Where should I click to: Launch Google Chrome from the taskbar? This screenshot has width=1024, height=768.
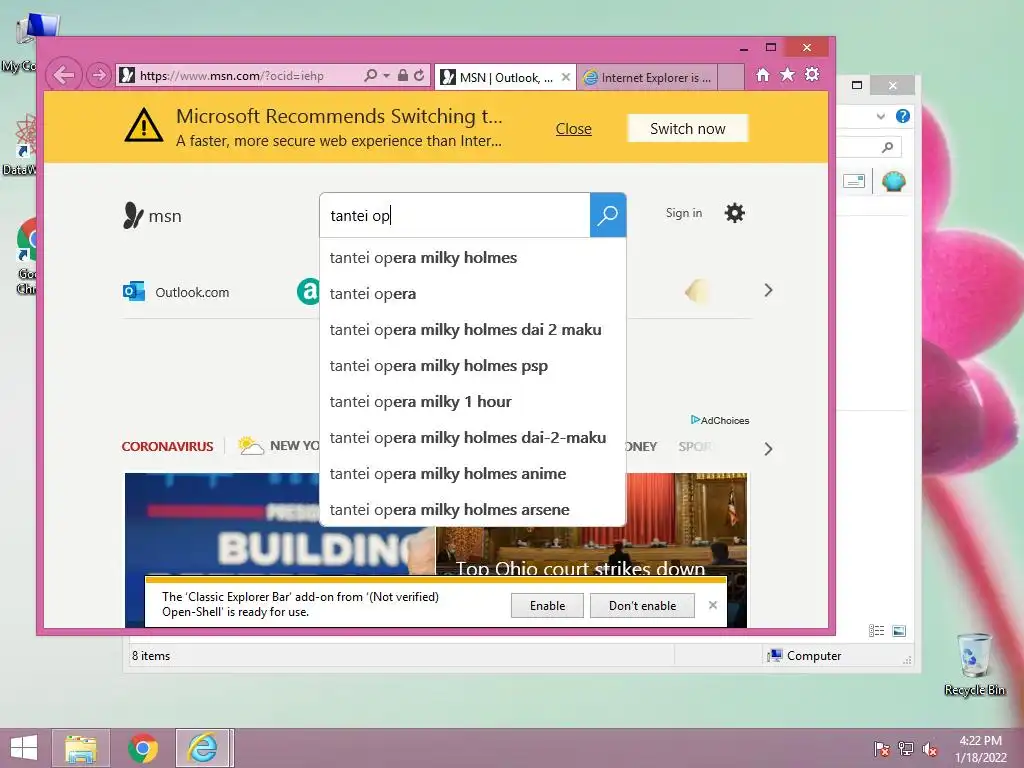point(142,748)
